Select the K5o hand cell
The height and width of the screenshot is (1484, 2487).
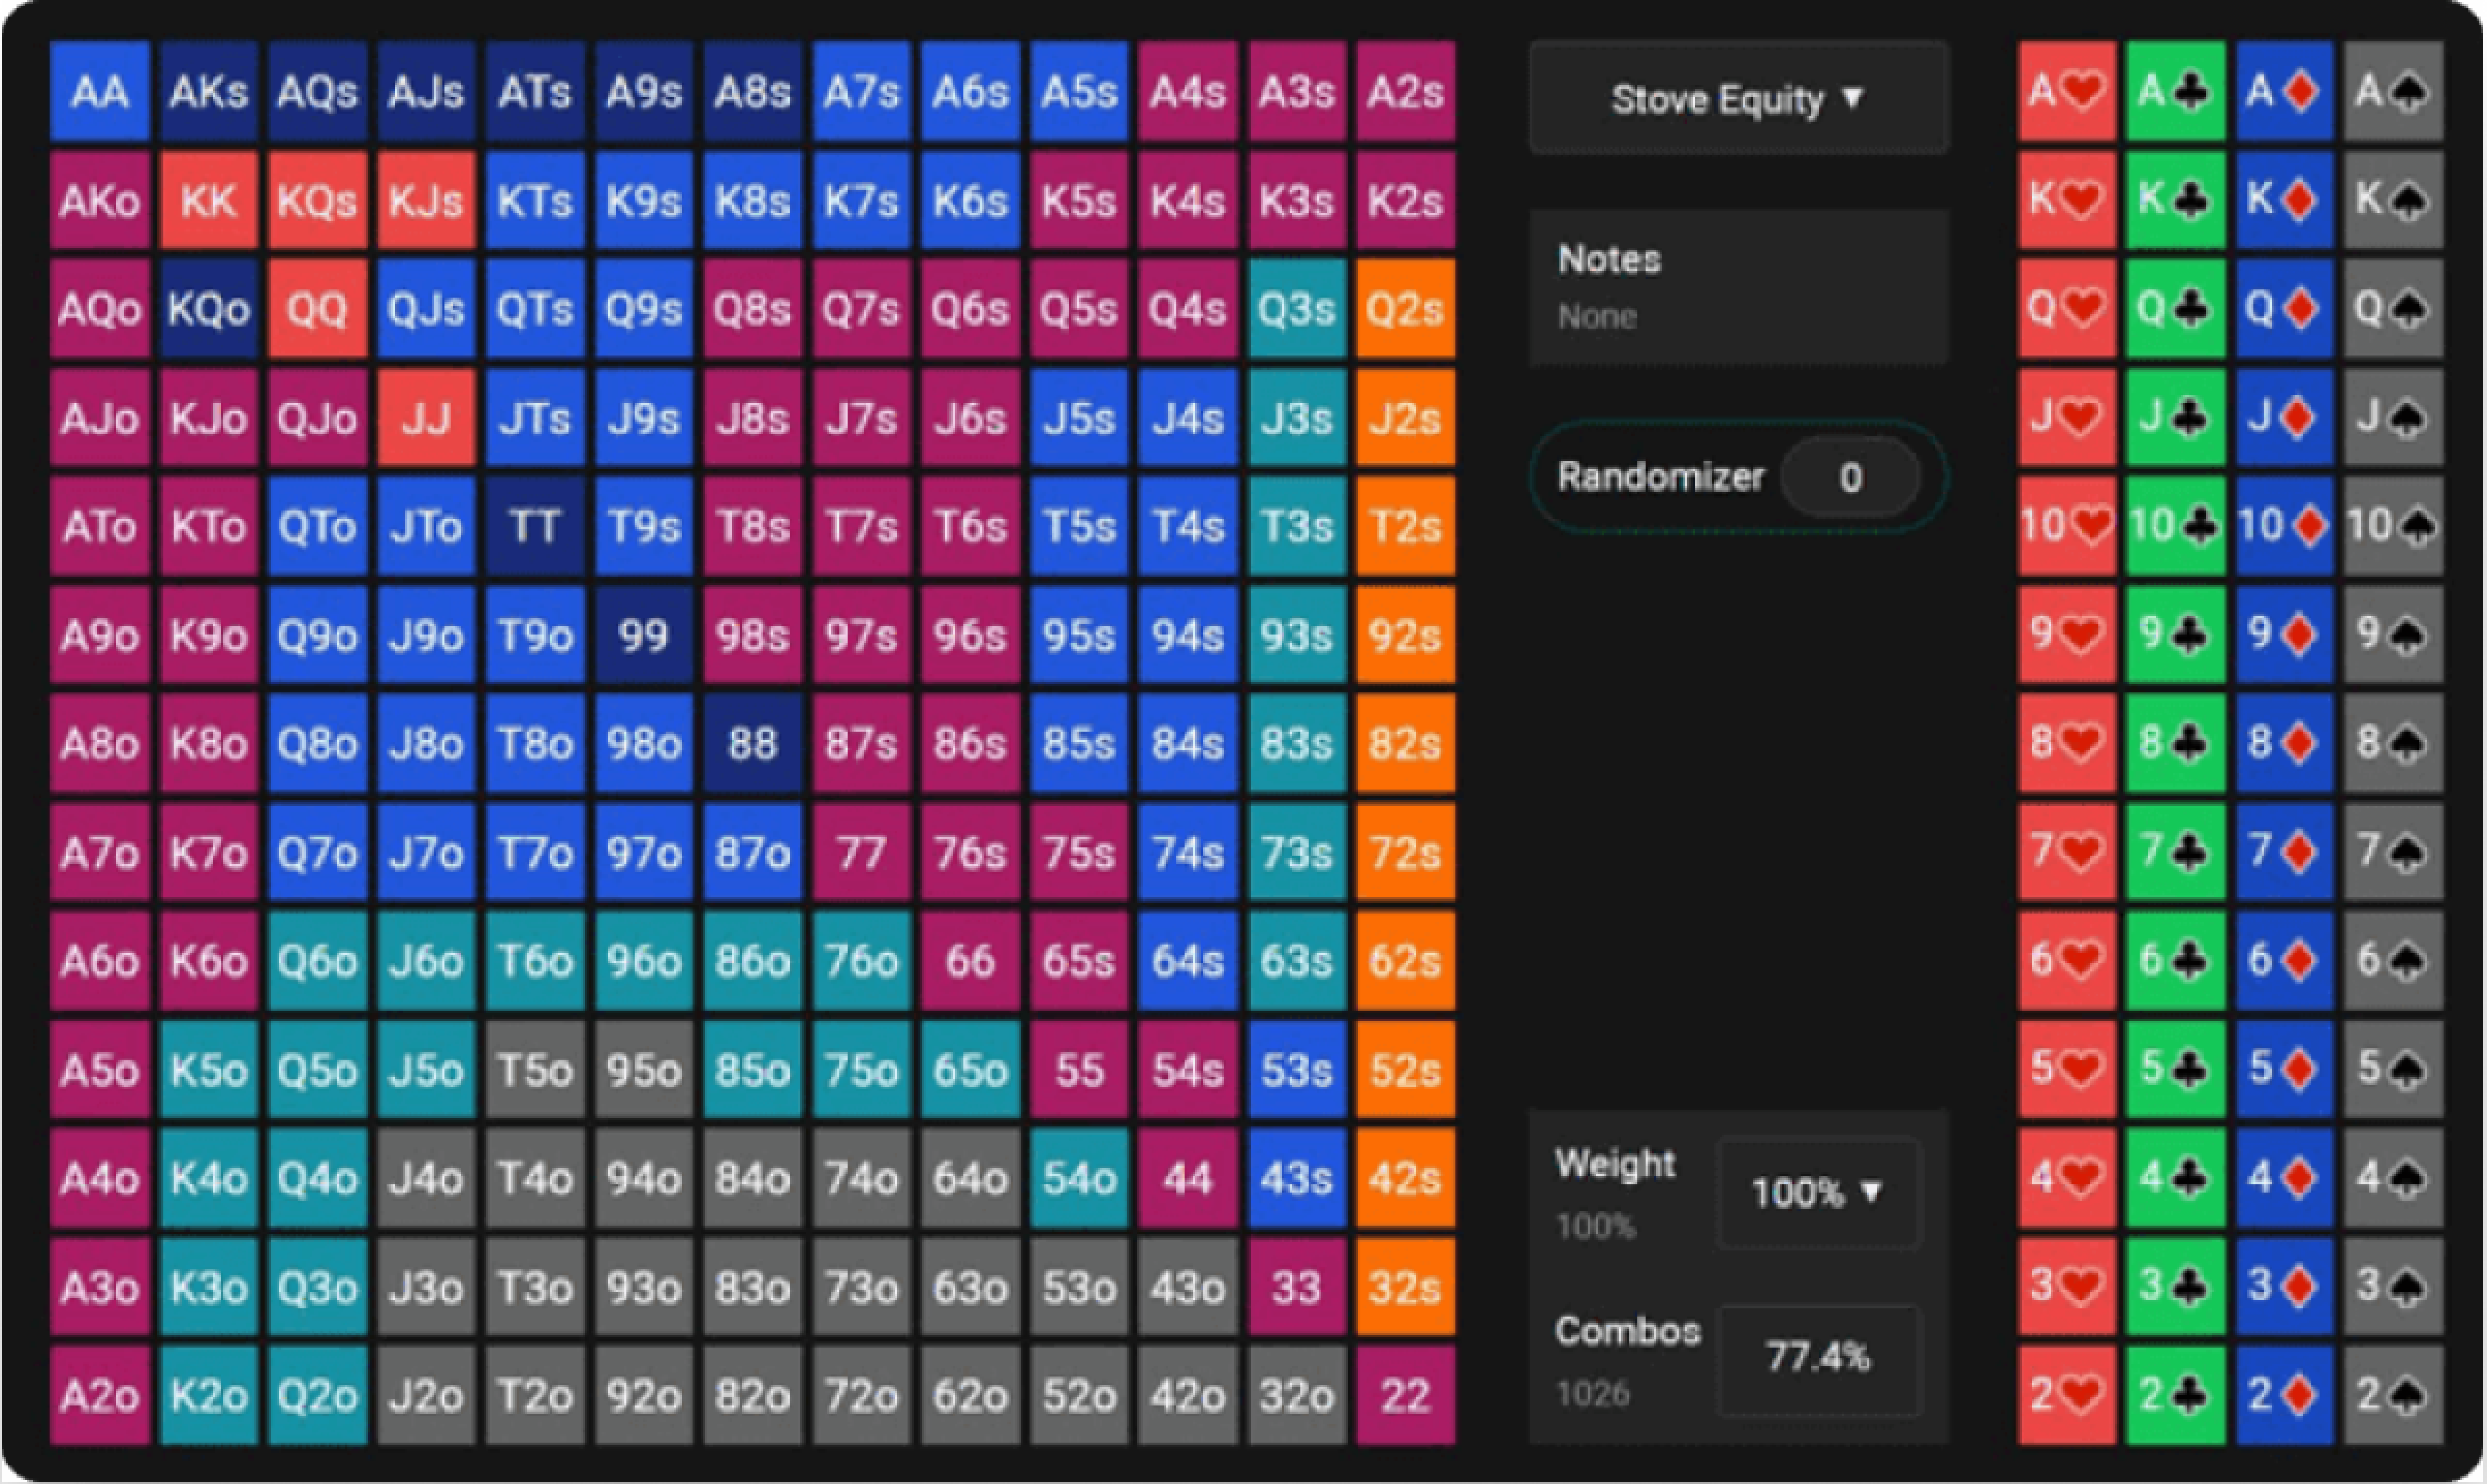point(209,1070)
